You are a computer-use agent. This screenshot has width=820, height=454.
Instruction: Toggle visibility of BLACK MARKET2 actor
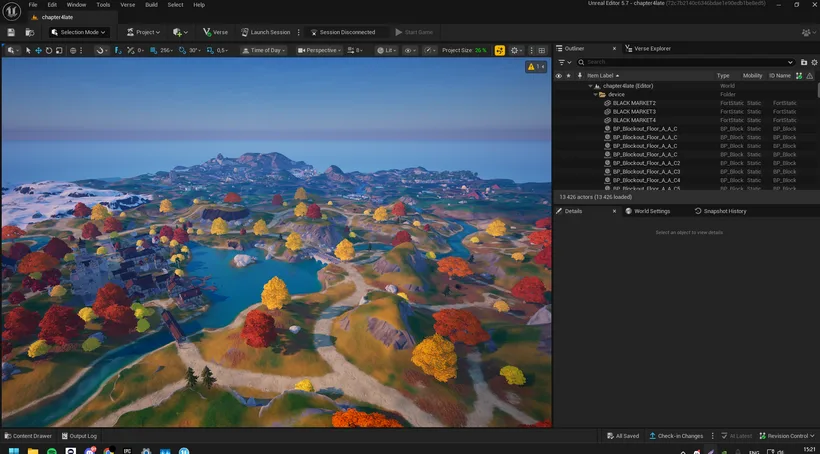[x=559, y=103]
